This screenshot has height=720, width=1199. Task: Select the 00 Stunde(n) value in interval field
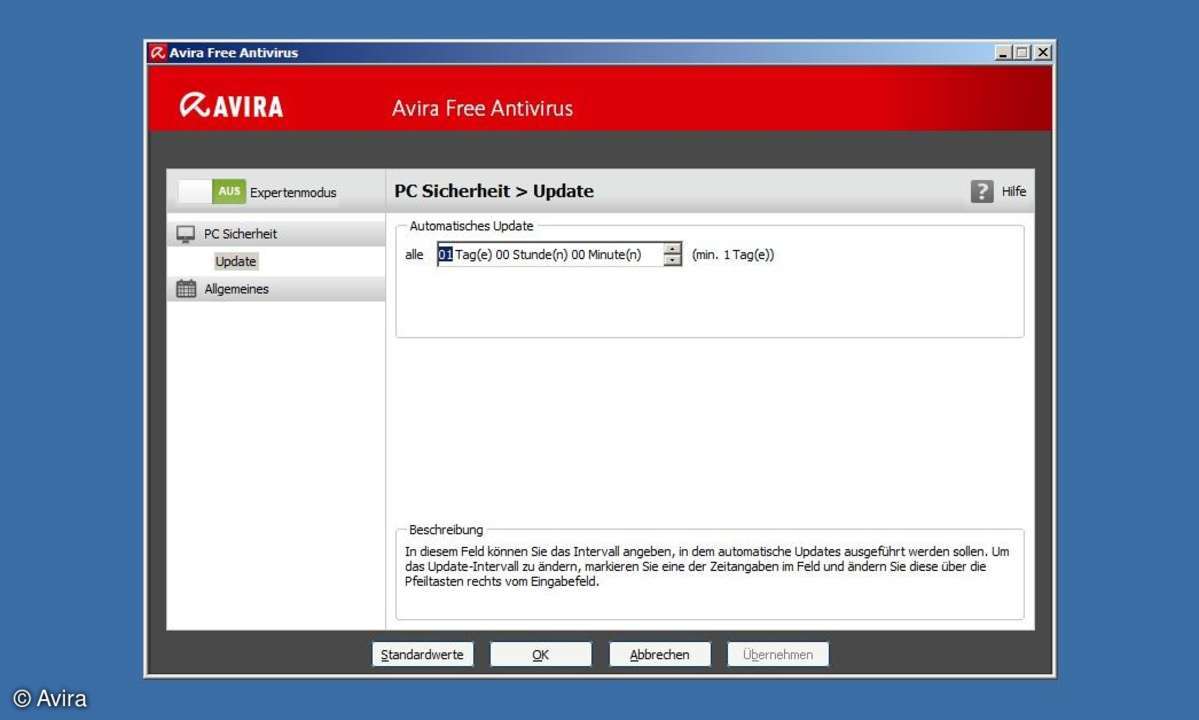coord(531,255)
